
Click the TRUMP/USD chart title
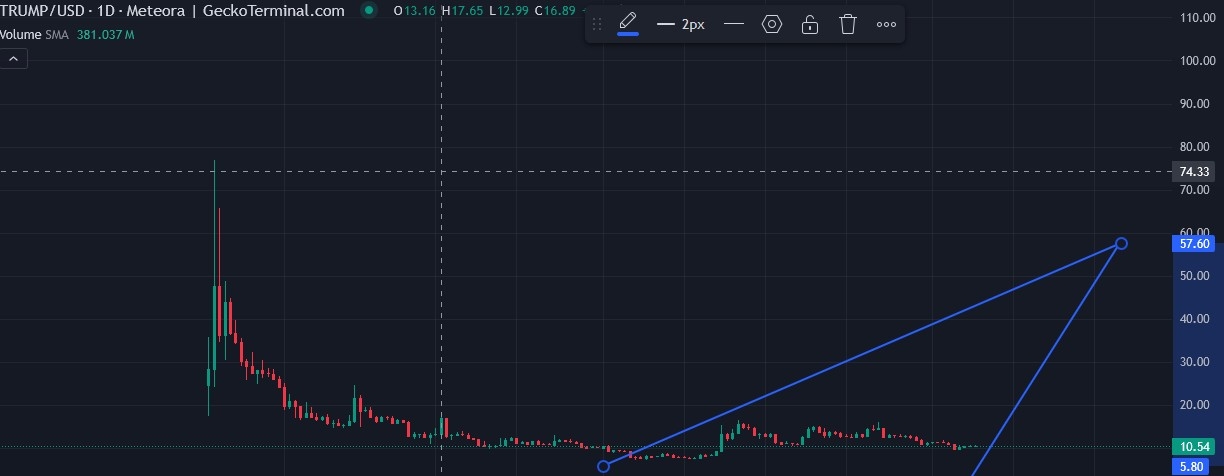172,11
